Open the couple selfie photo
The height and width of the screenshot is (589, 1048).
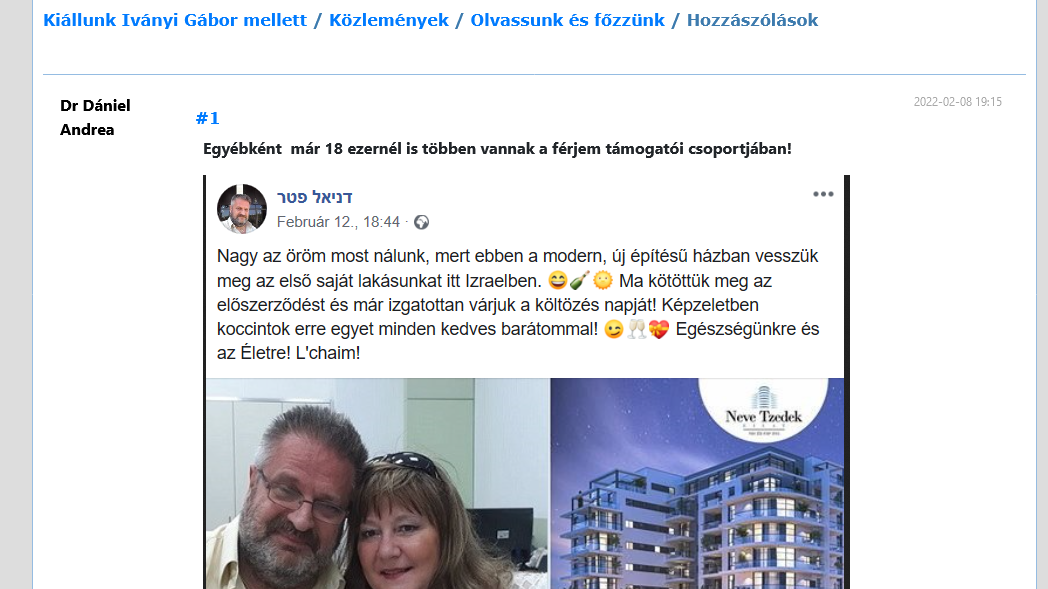(378, 483)
